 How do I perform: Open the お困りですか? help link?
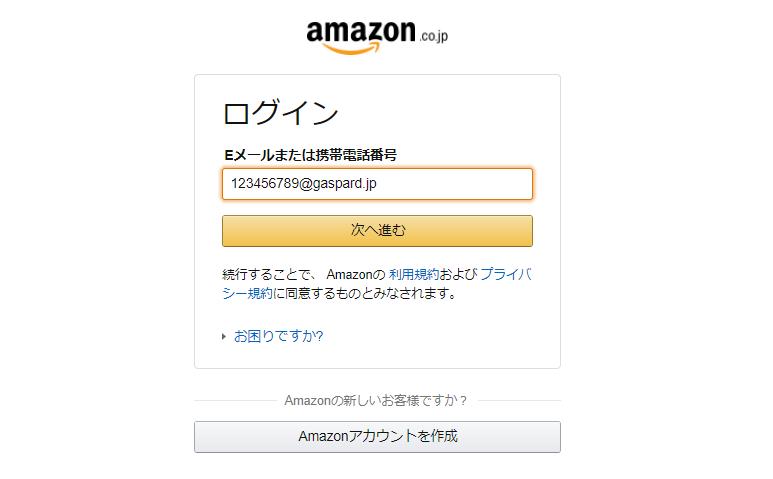279,336
